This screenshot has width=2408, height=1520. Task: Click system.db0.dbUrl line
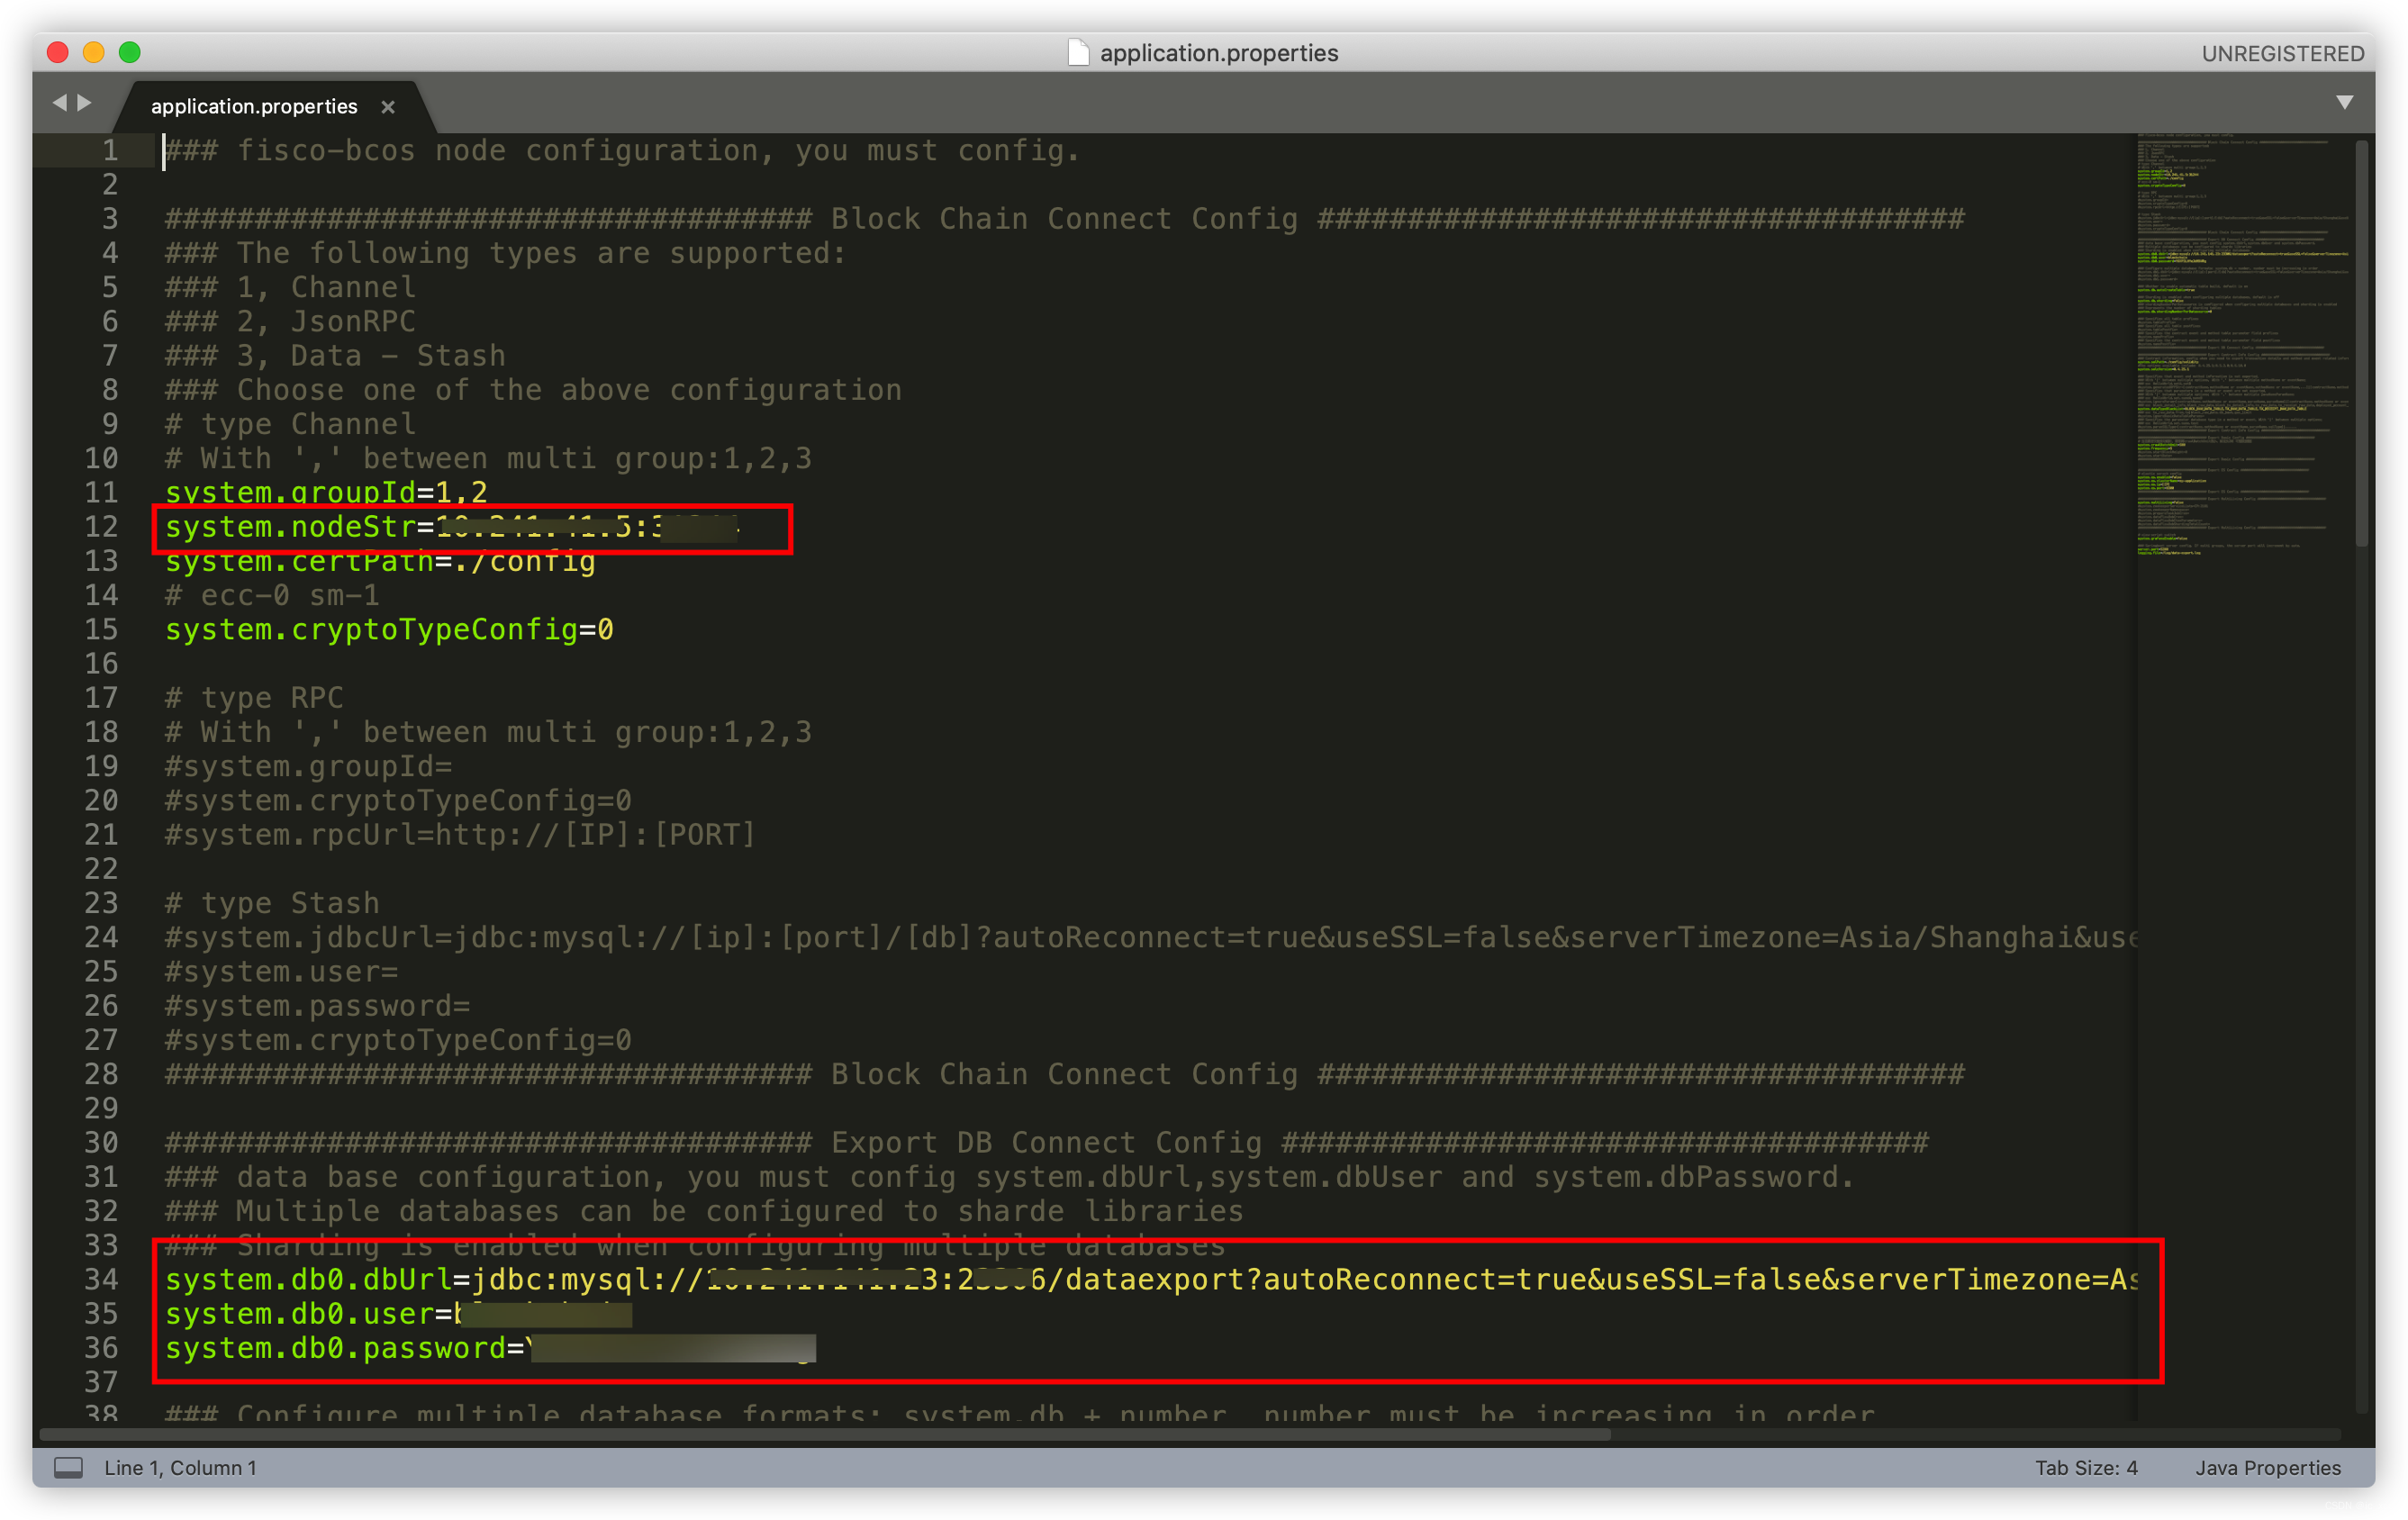[x=1151, y=1279]
